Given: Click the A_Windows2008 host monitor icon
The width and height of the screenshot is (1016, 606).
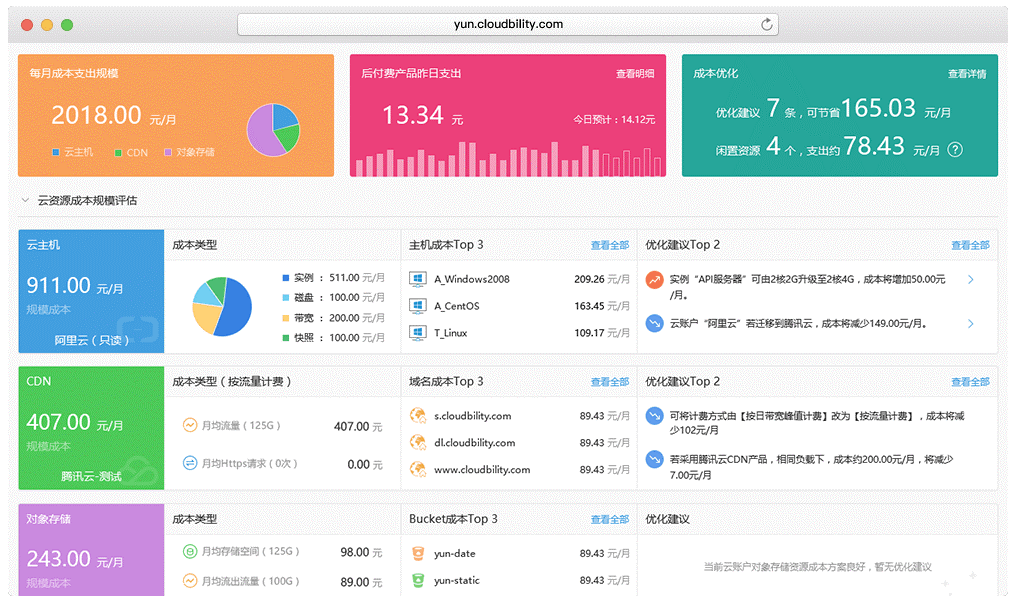Looking at the screenshot, I should pos(418,279).
